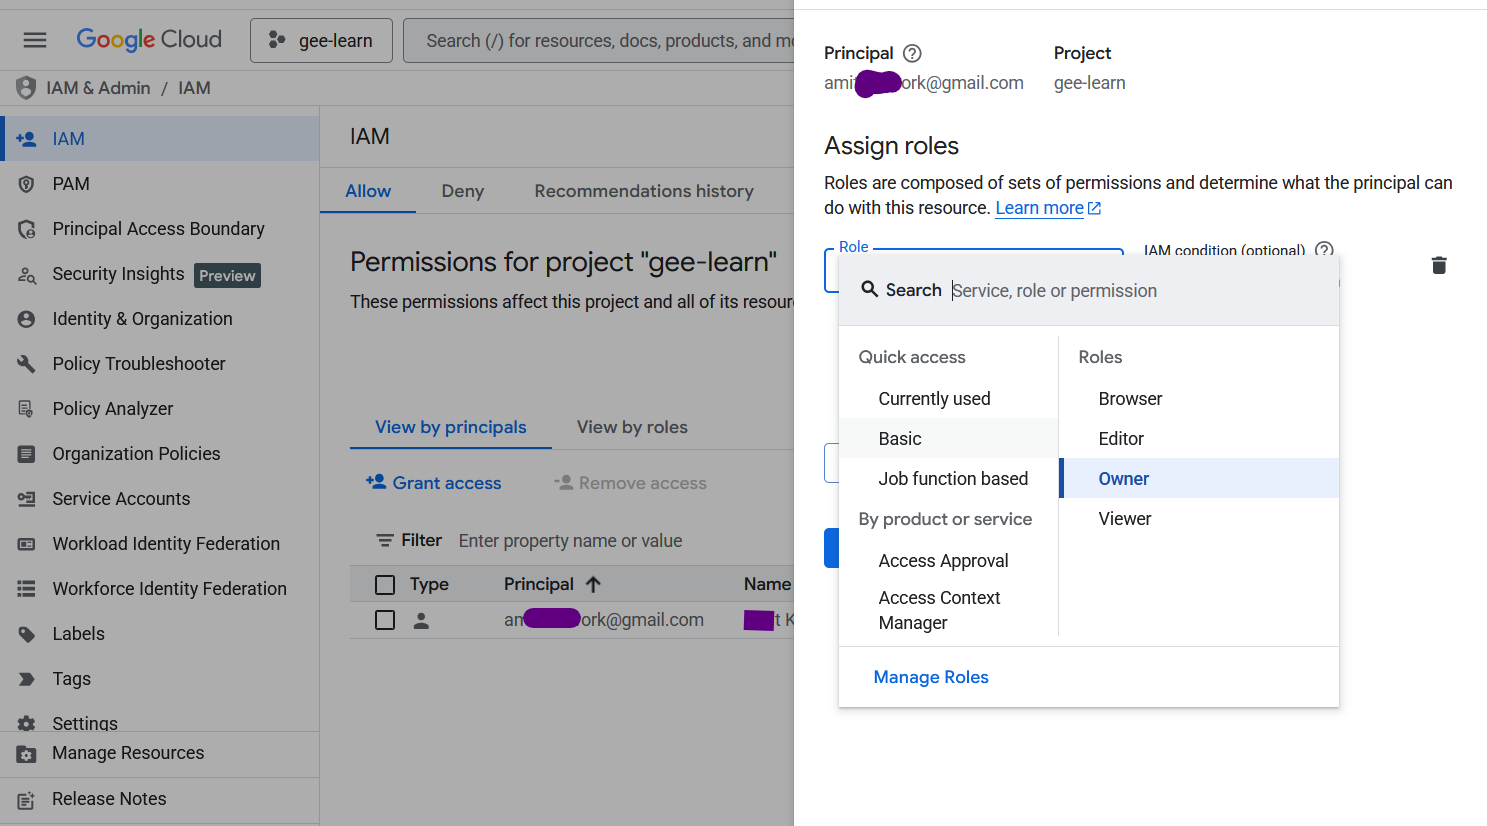Screen dimensions: 1487x826
Task: Open the navigation hamburger menu
Action: [34, 39]
